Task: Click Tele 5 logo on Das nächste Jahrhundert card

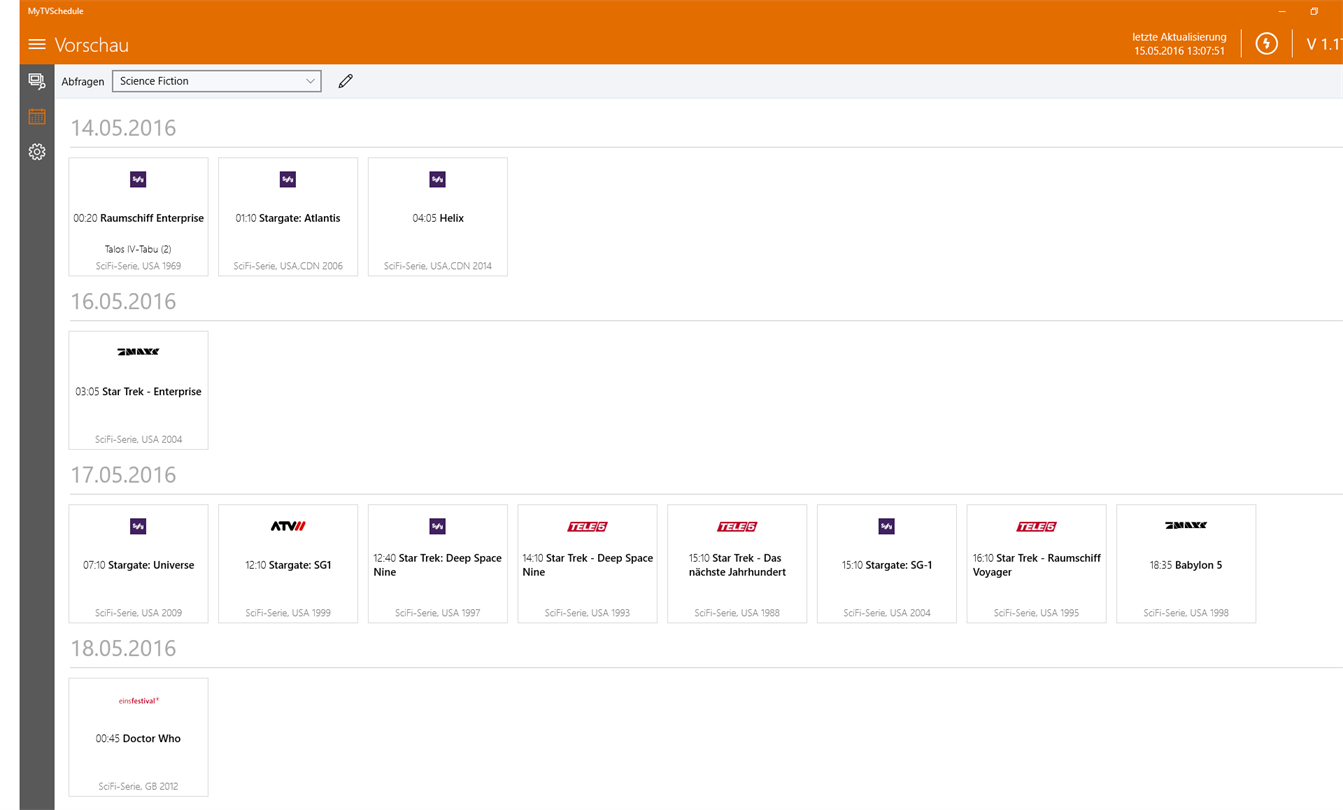Action: click(737, 526)
